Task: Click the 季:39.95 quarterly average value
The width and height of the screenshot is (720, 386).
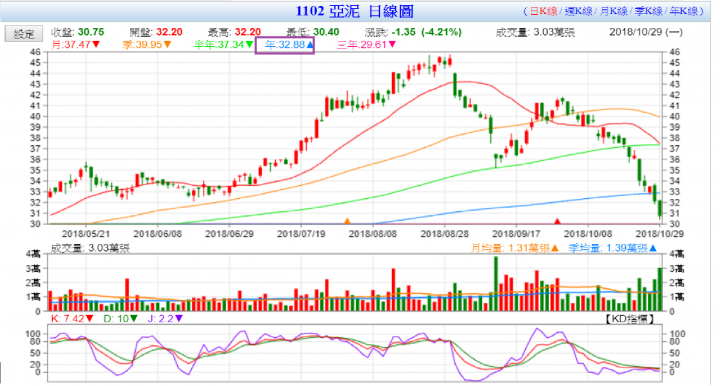Action: 147,45
